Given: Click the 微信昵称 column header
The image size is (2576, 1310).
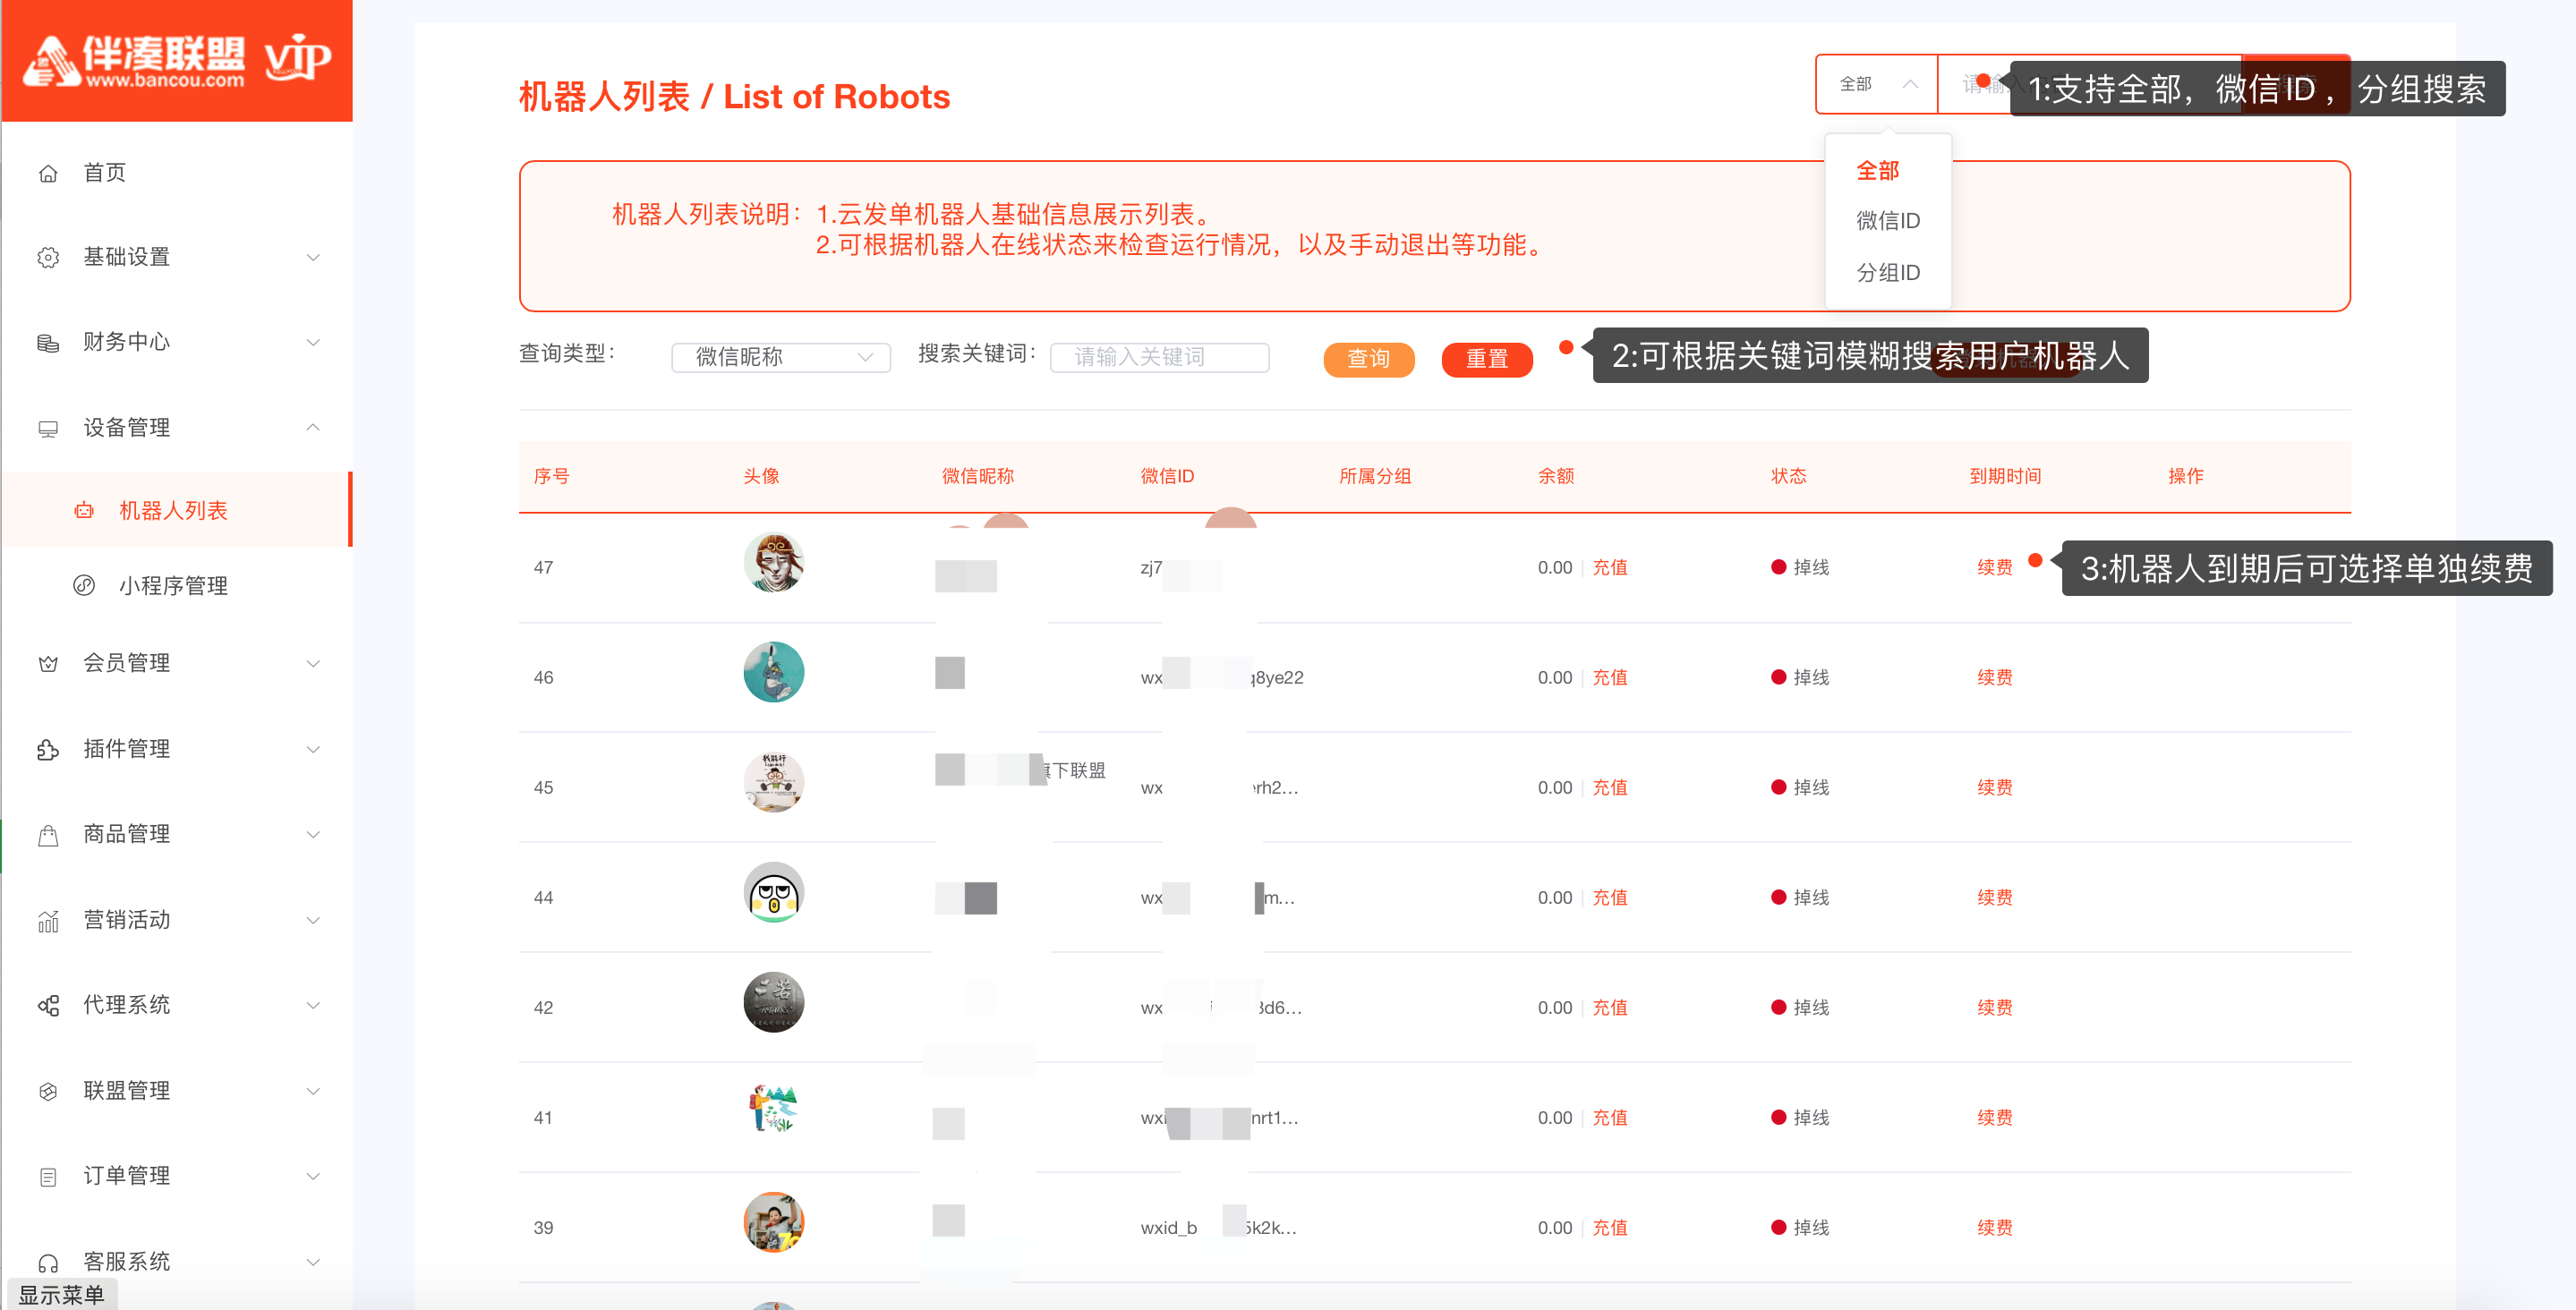Looking at the screenshot, I should tap(978, 476).
